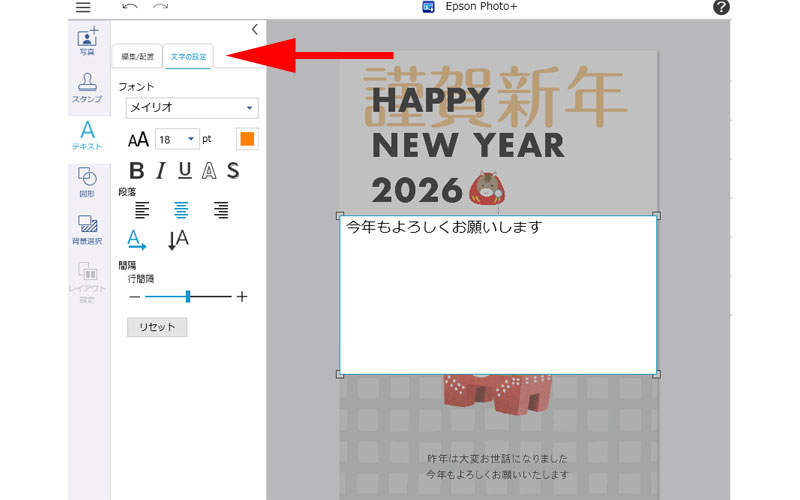This screenshot has height=500, width=800.
Task: Open the help question mark
Action: (x=721, y=7)
